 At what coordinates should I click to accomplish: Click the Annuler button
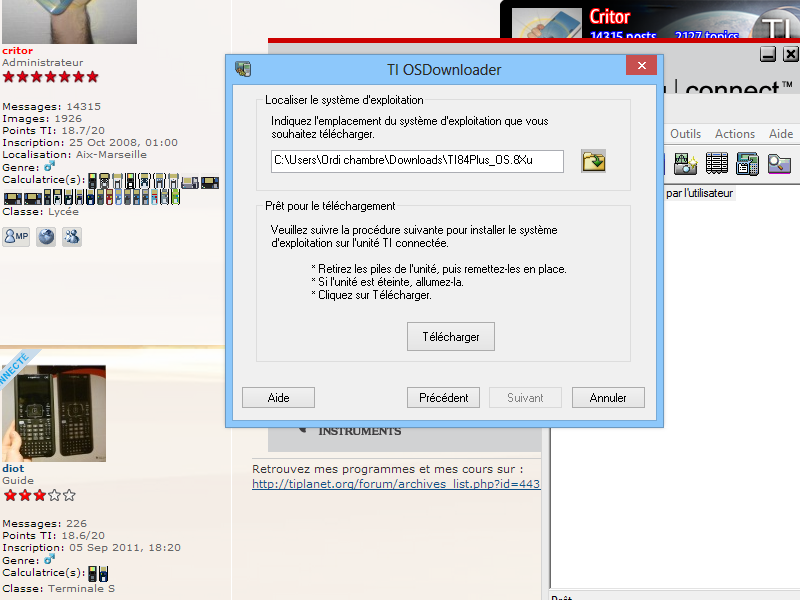[x=608, y=398]
